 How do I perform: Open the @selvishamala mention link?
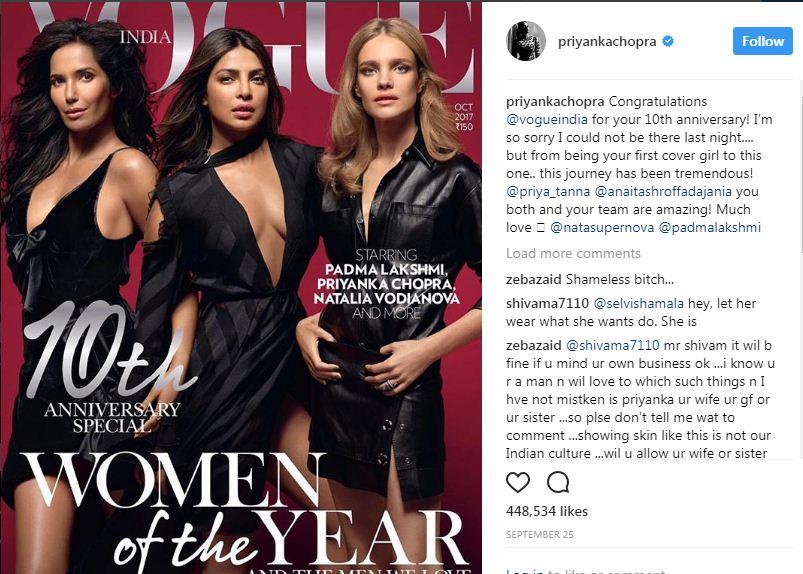[639, 304]
